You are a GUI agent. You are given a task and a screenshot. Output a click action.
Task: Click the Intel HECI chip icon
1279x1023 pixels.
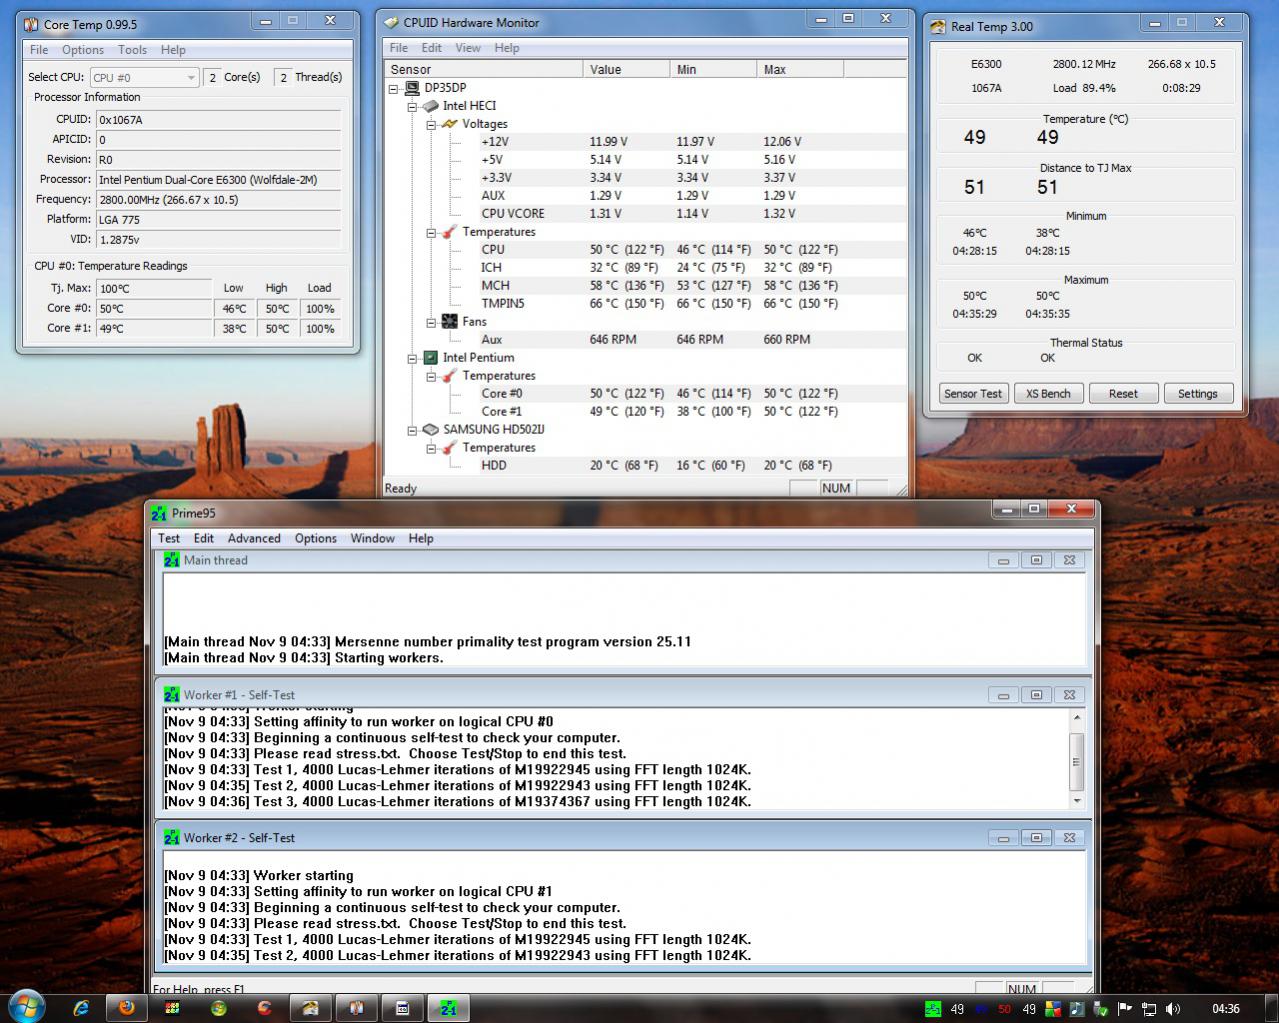click(x=431, y=106)
